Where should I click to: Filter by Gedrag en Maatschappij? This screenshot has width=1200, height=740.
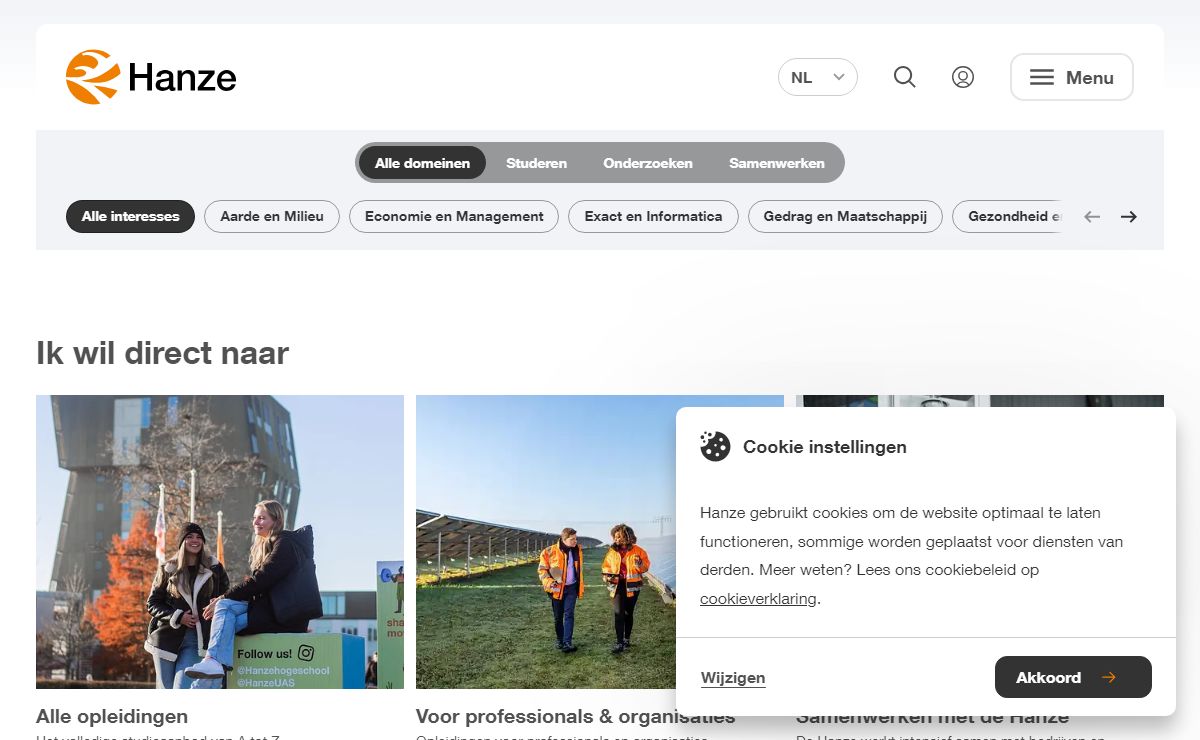click(x=845, y=216)
